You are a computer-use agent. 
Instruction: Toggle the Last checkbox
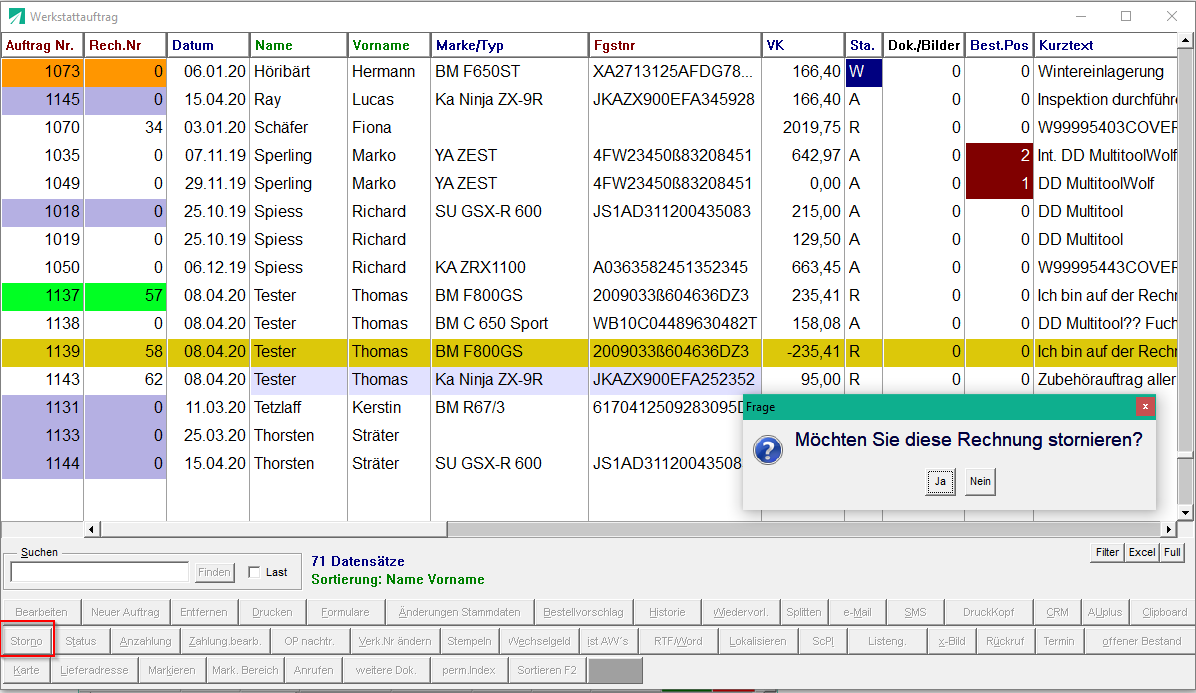click(254, 572)
